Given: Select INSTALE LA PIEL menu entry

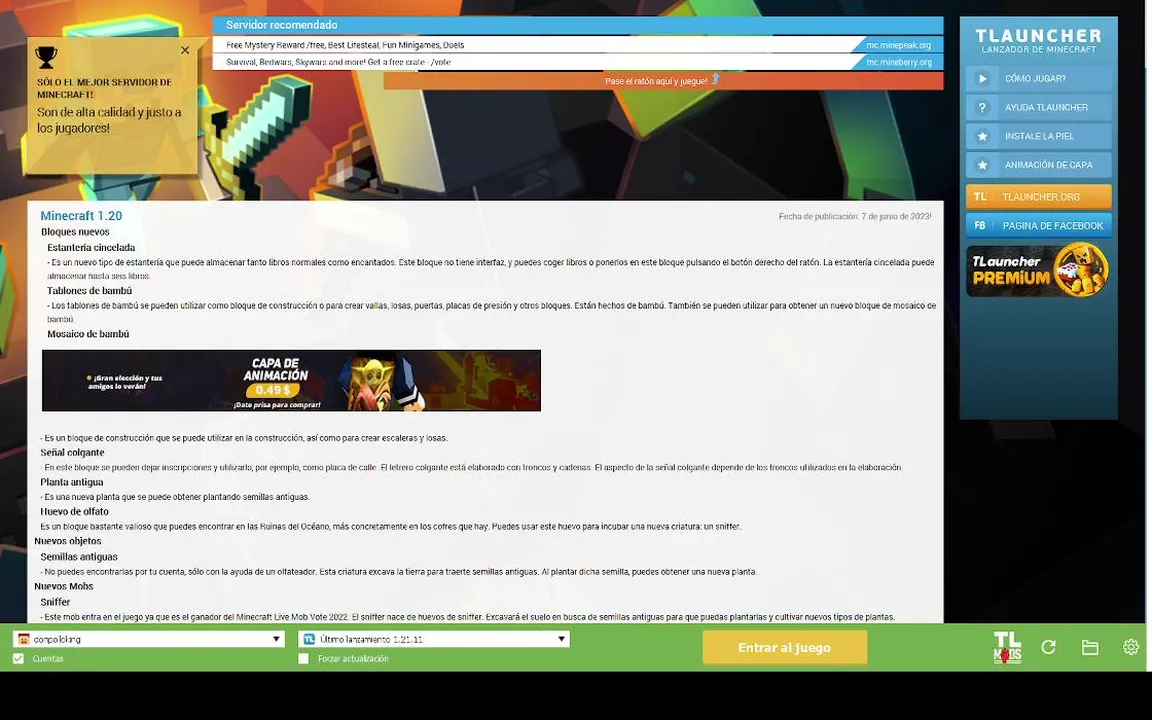Looking at the screenshot, I should pos(1038,136).
